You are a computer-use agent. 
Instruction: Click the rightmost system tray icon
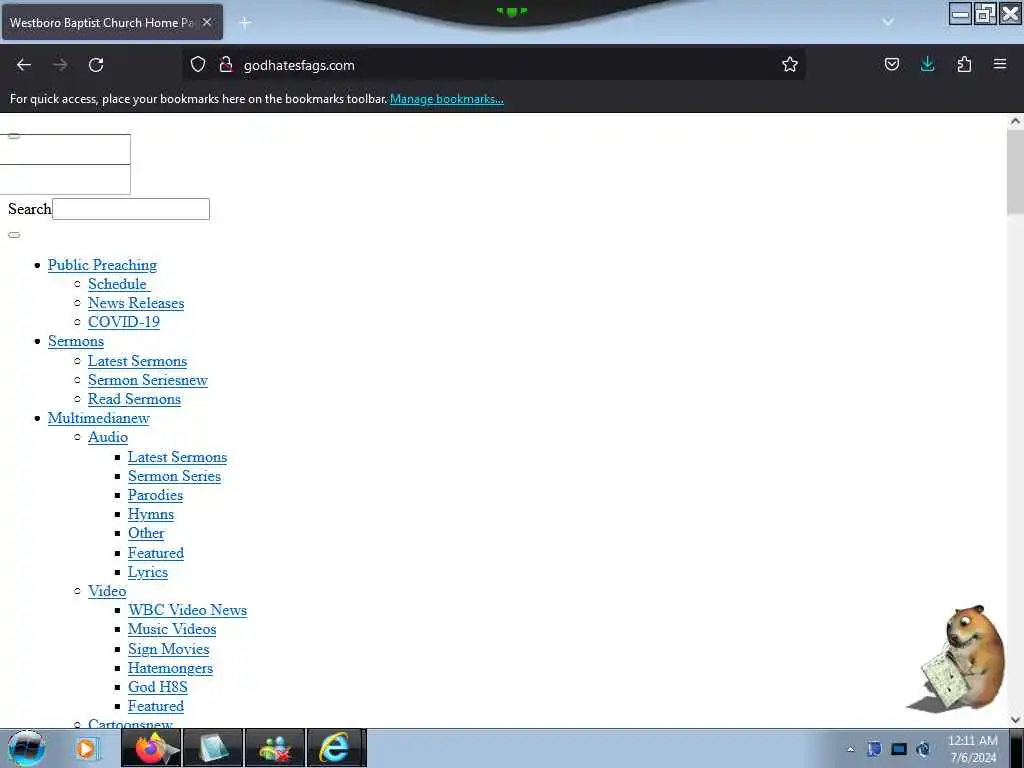pos(923,749)
